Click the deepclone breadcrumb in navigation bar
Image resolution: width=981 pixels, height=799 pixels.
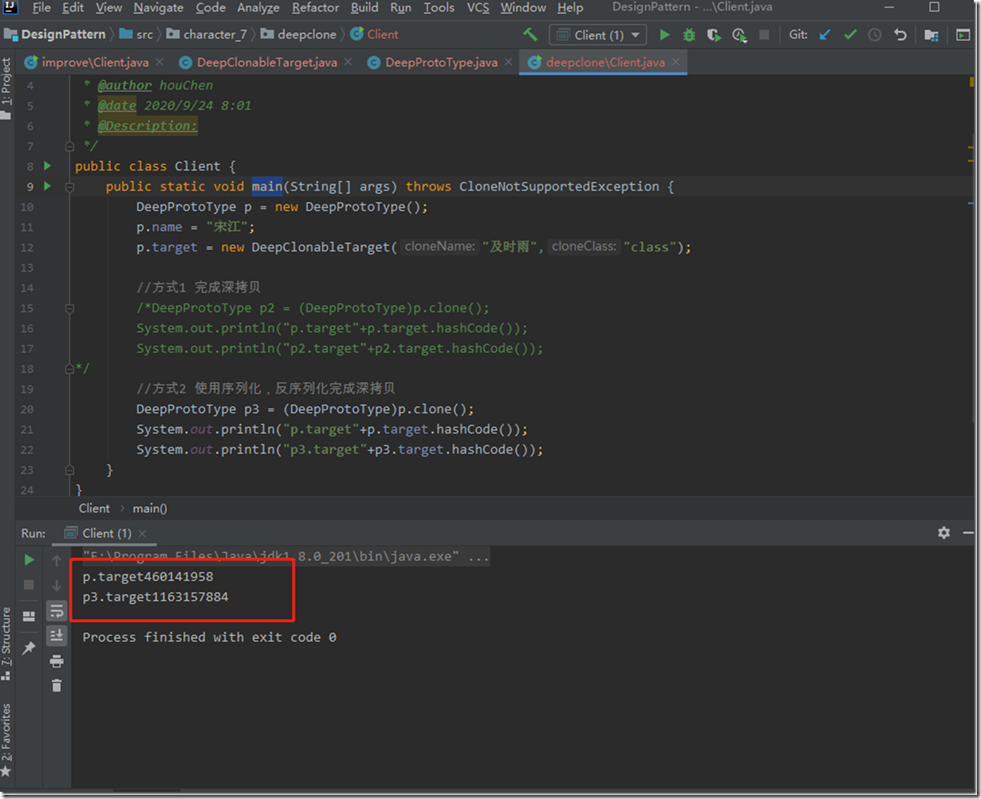pyautogui.click(x=307, y=34)
